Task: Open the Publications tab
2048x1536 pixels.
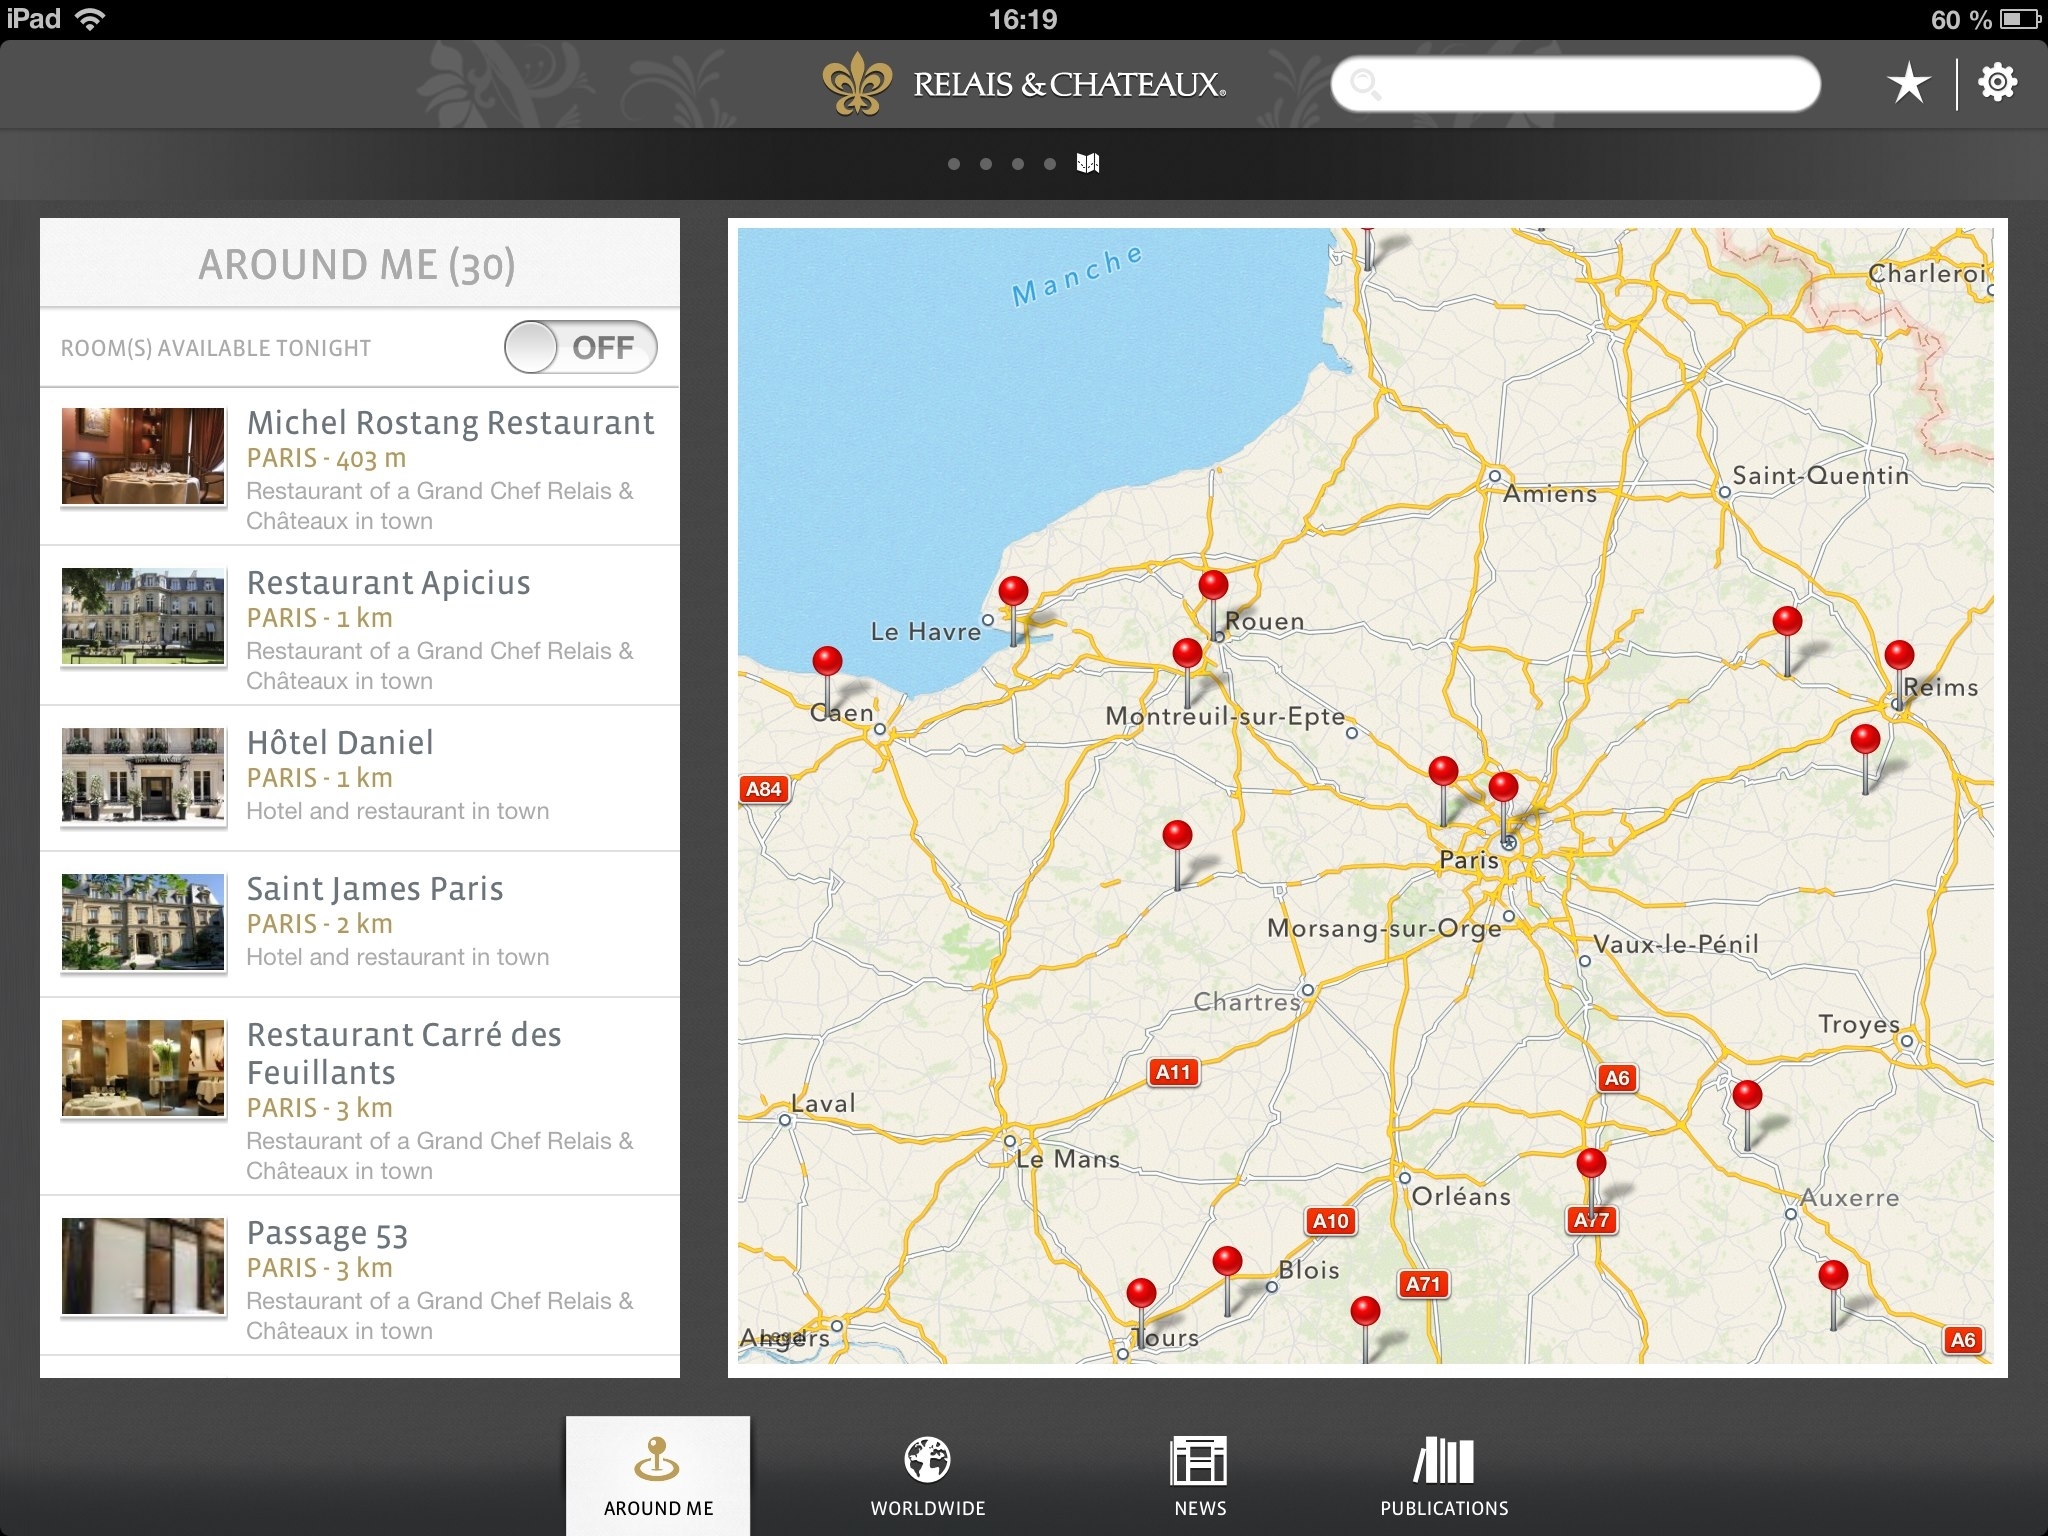Action: 1444,1477
